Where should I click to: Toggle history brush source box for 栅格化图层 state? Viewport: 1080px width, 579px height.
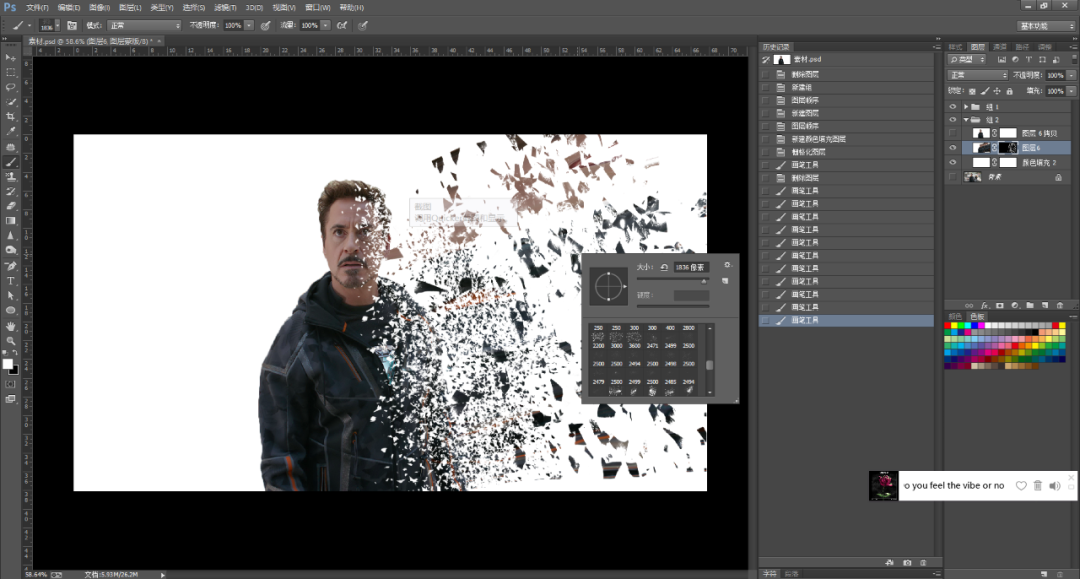pos(765,152)
